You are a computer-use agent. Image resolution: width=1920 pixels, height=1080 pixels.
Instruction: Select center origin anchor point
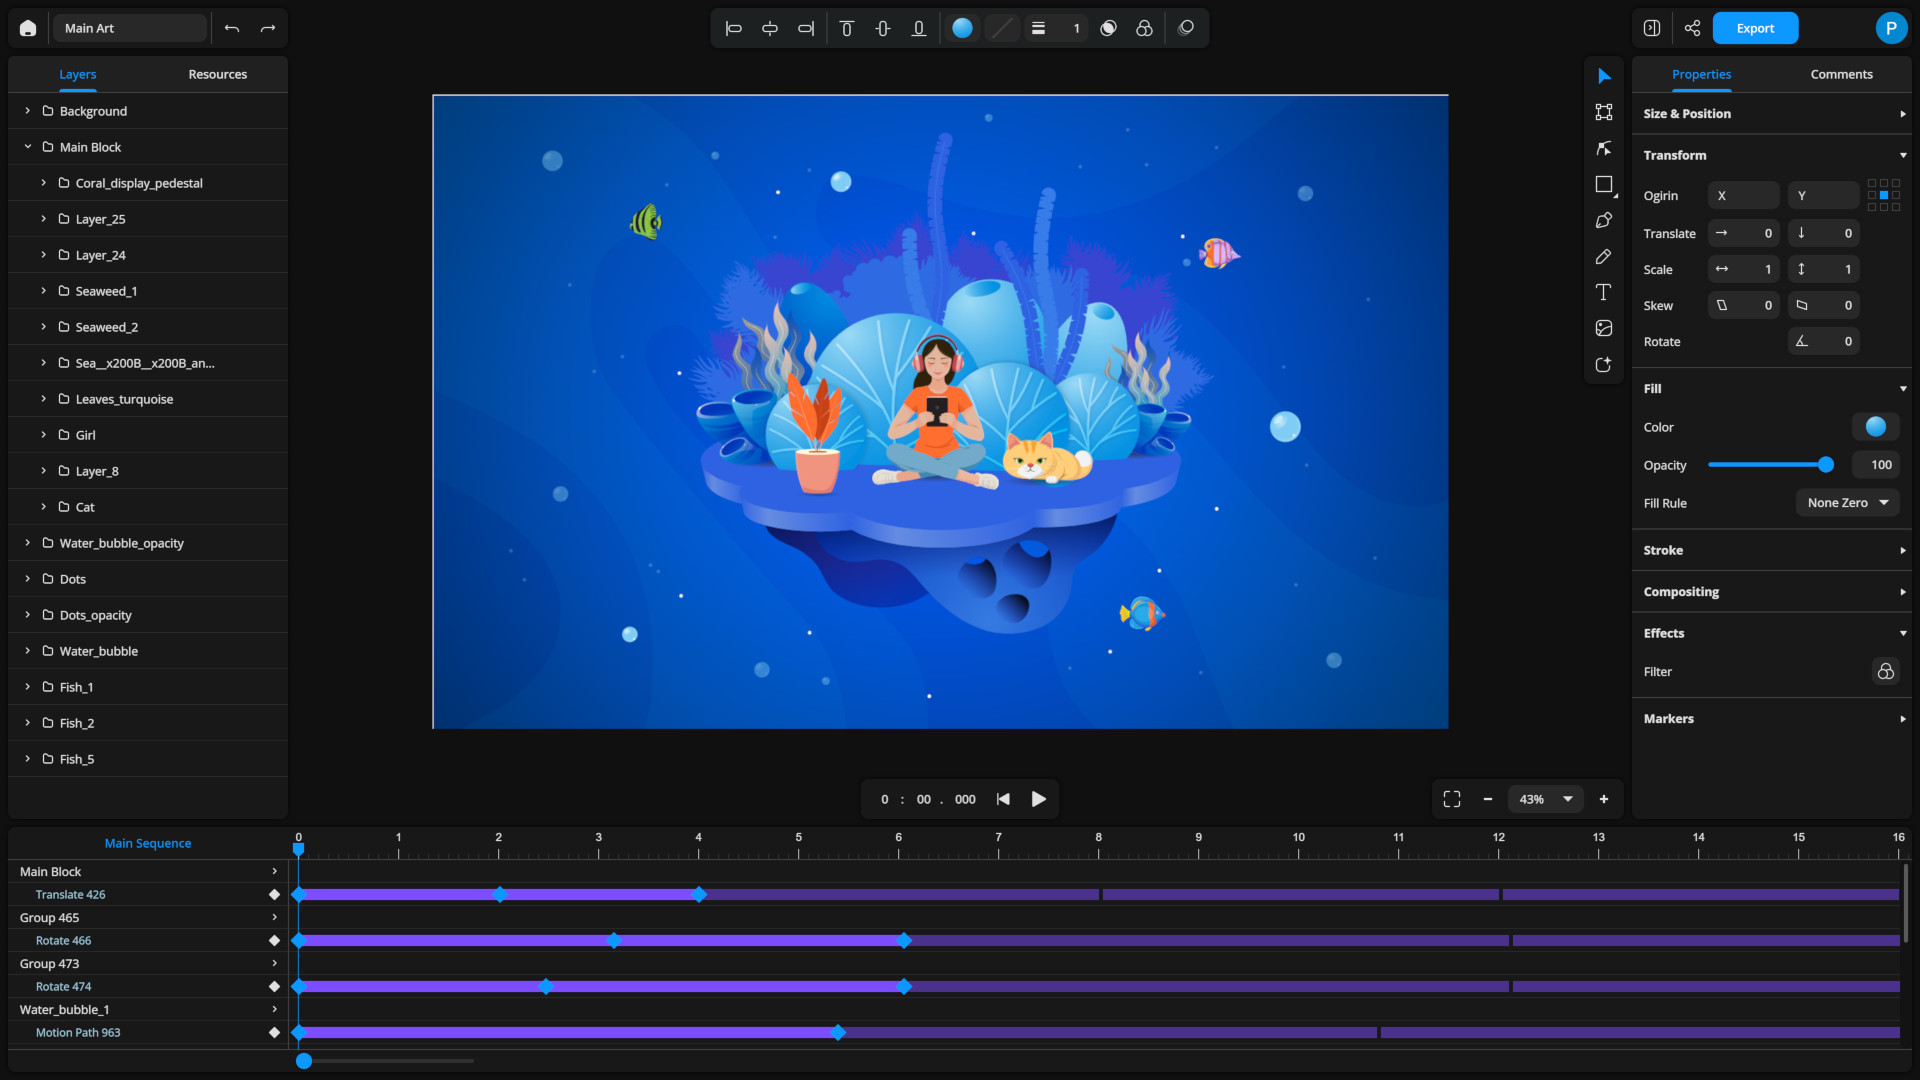coord(1884,195)
